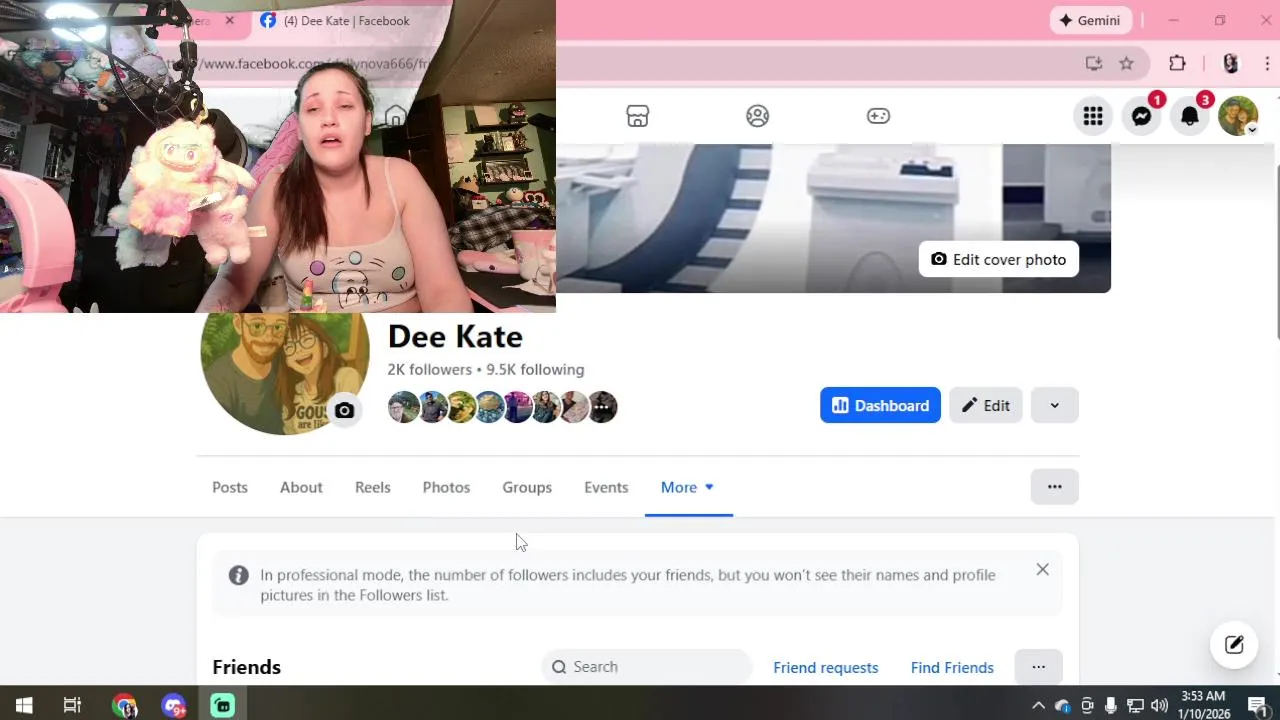1280x720 pixels.
Task: Open the Posts tab
Action: coord(229,487)
